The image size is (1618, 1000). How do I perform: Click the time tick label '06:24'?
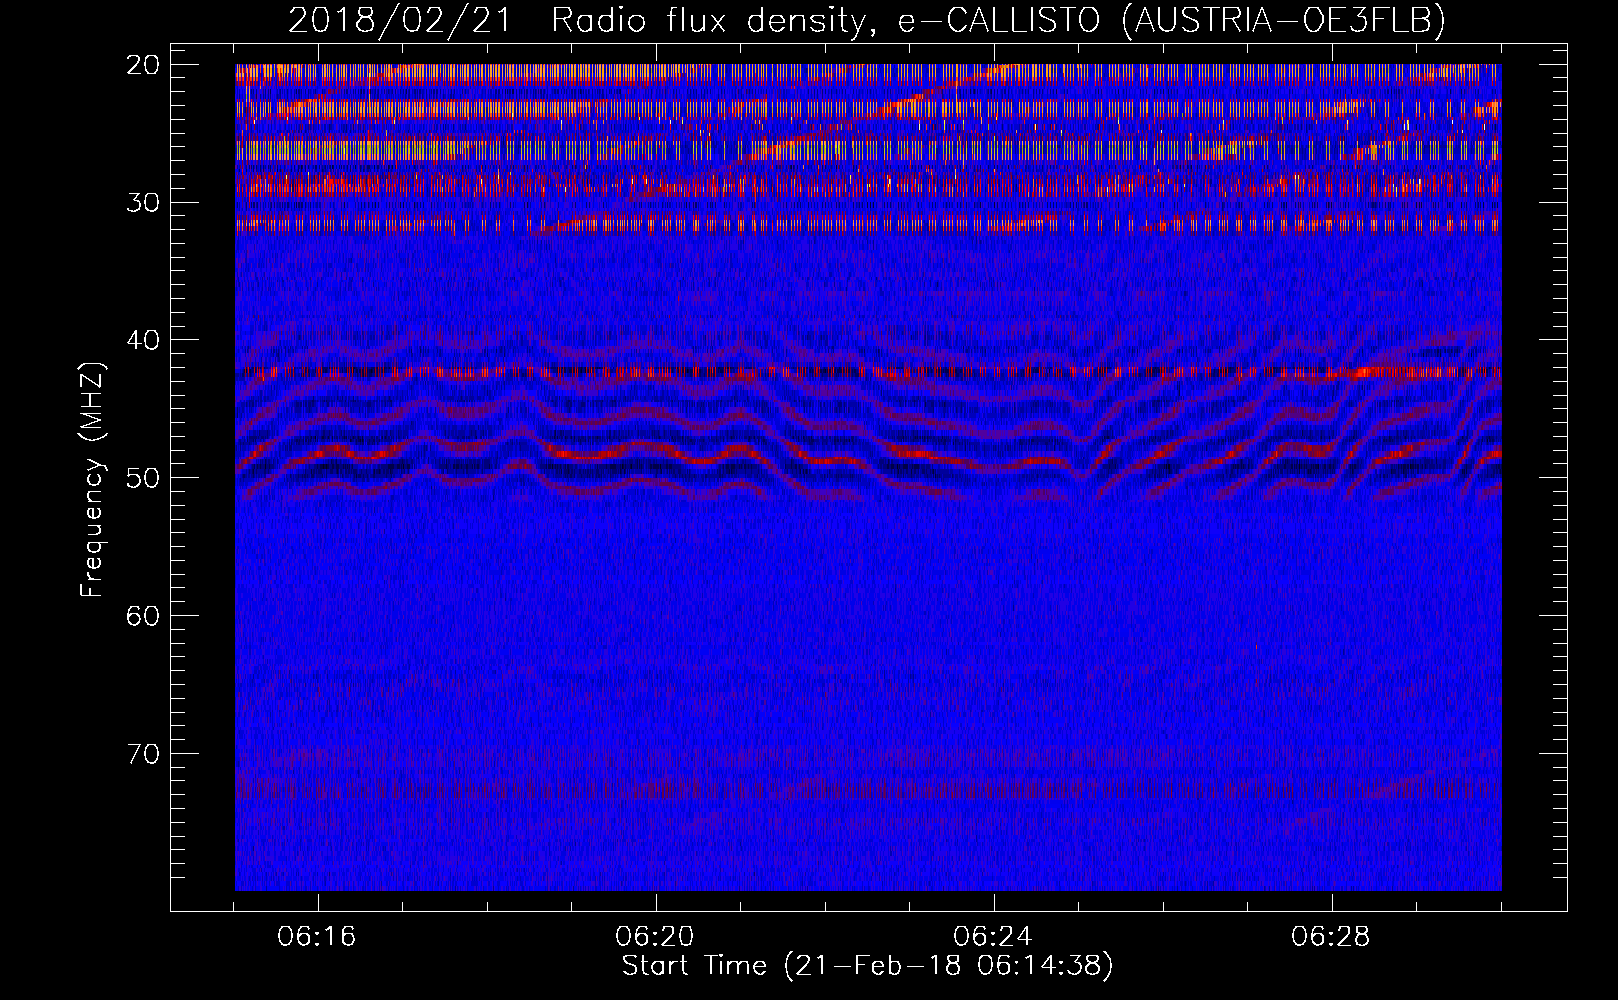click(993, 937)
